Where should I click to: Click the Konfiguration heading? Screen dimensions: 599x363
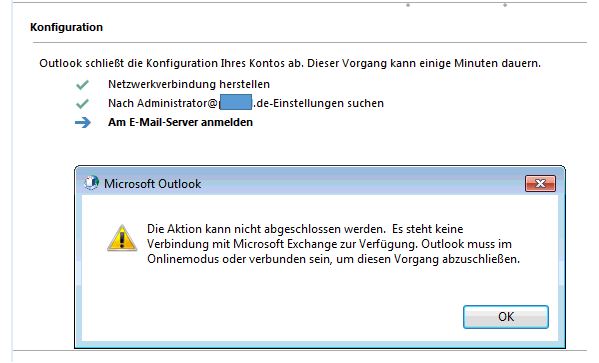pos(66,27)
